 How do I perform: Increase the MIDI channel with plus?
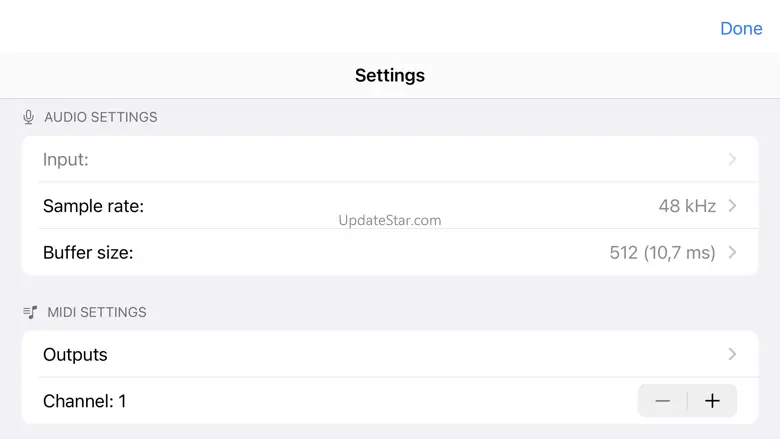(712, 401)
